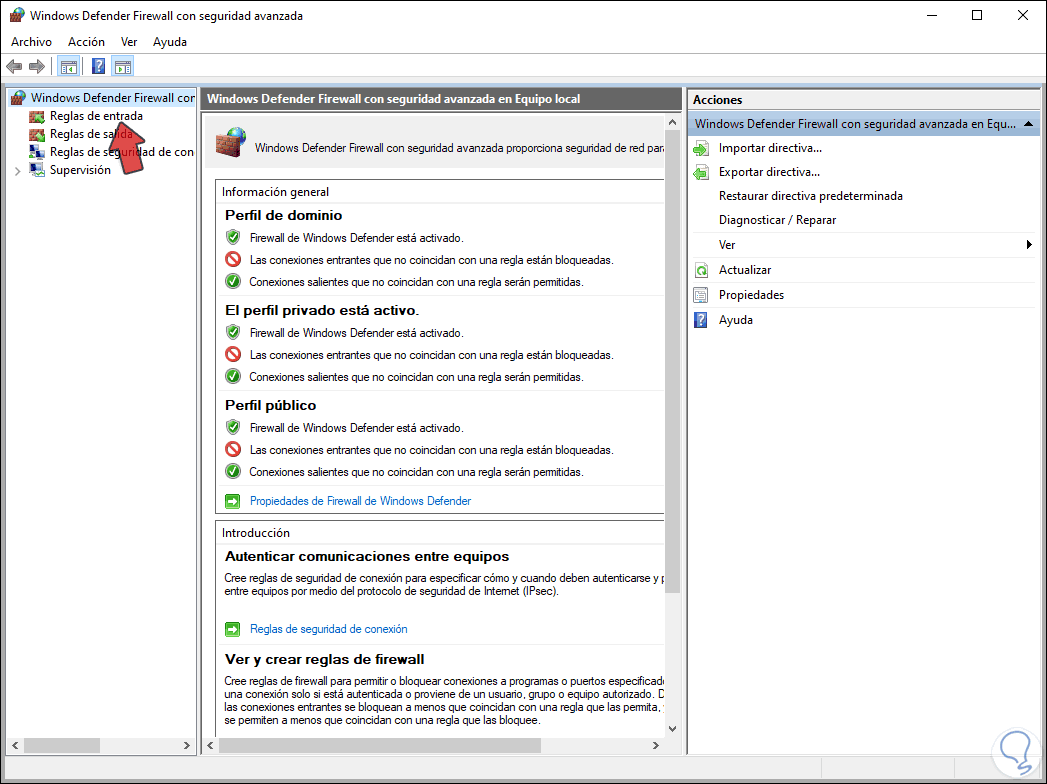Click the 'Perfil de dominio' heading
This screenshot has height=784, width=1047.
pos(283,216)
